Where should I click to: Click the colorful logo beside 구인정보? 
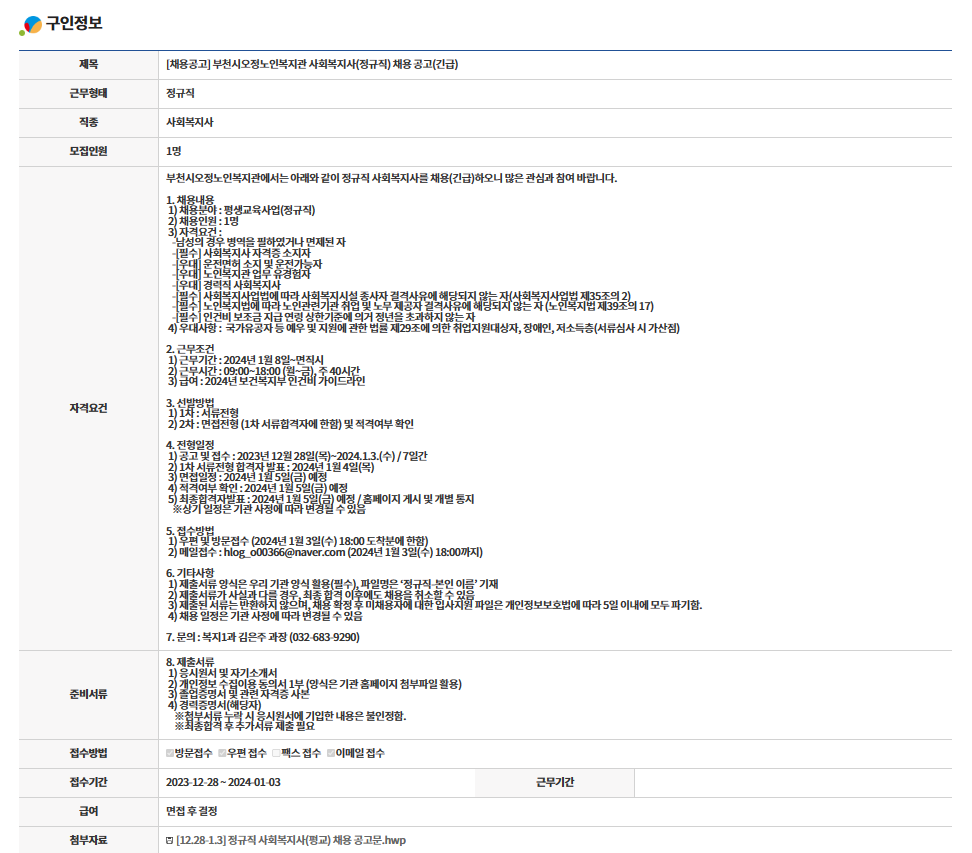[x=30, y=25]
